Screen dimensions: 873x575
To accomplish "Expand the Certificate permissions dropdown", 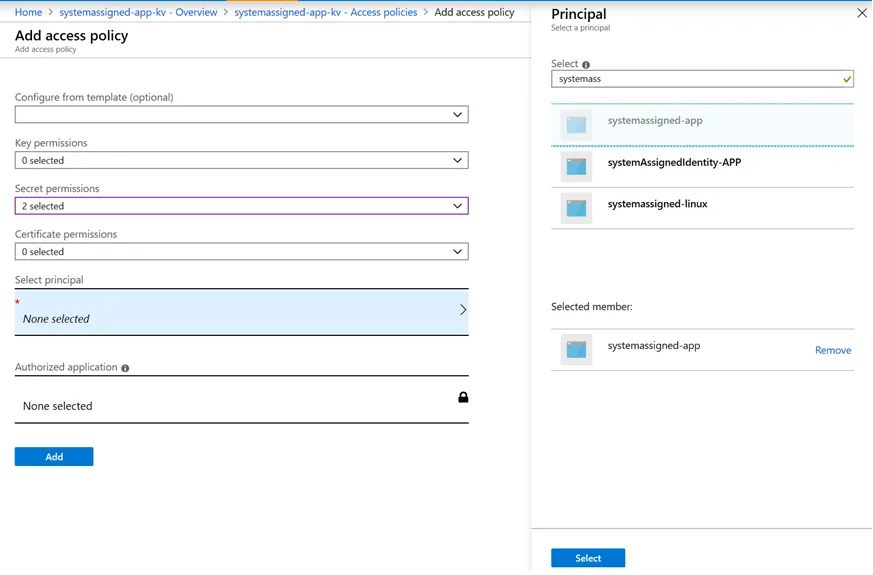I will (241, 252).
